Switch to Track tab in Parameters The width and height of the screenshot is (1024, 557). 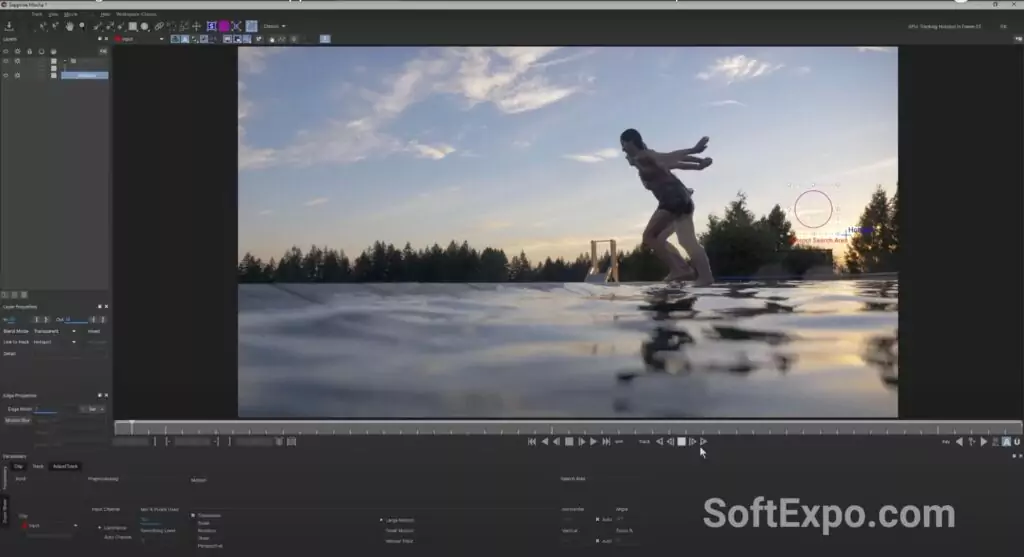pyautogui.click(x=38, y=467)
